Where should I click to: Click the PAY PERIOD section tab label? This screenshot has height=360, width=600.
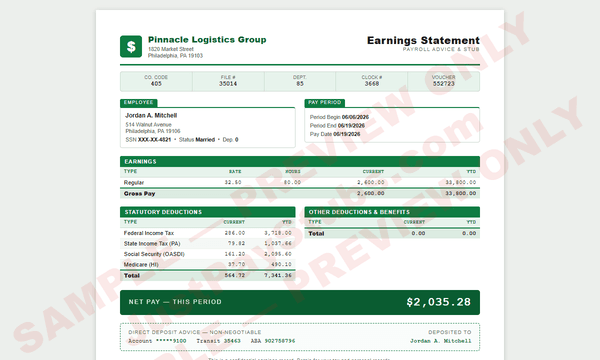pos(324,103)
